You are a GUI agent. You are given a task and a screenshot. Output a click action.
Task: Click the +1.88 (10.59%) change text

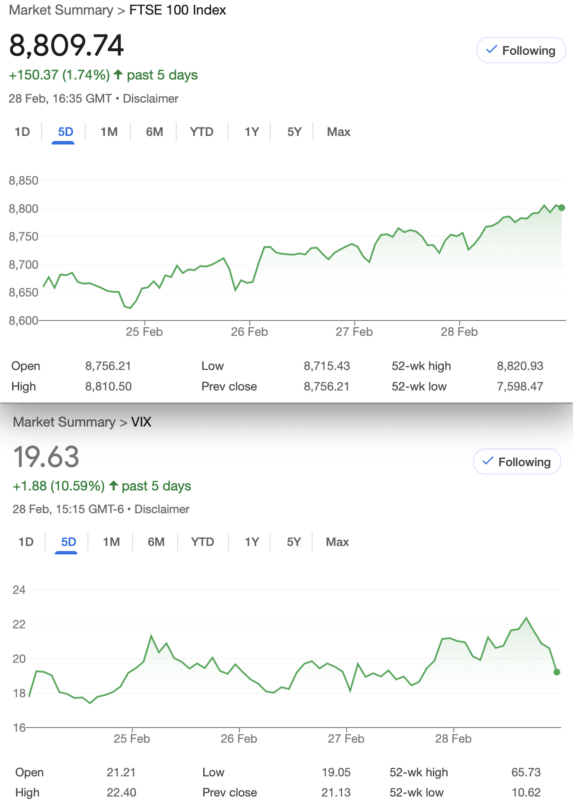(x=59, y=486)
